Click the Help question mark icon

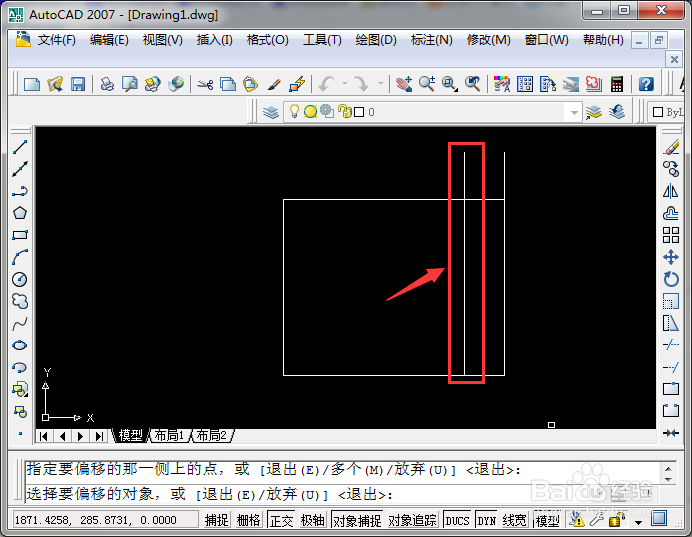coord(646,84)
